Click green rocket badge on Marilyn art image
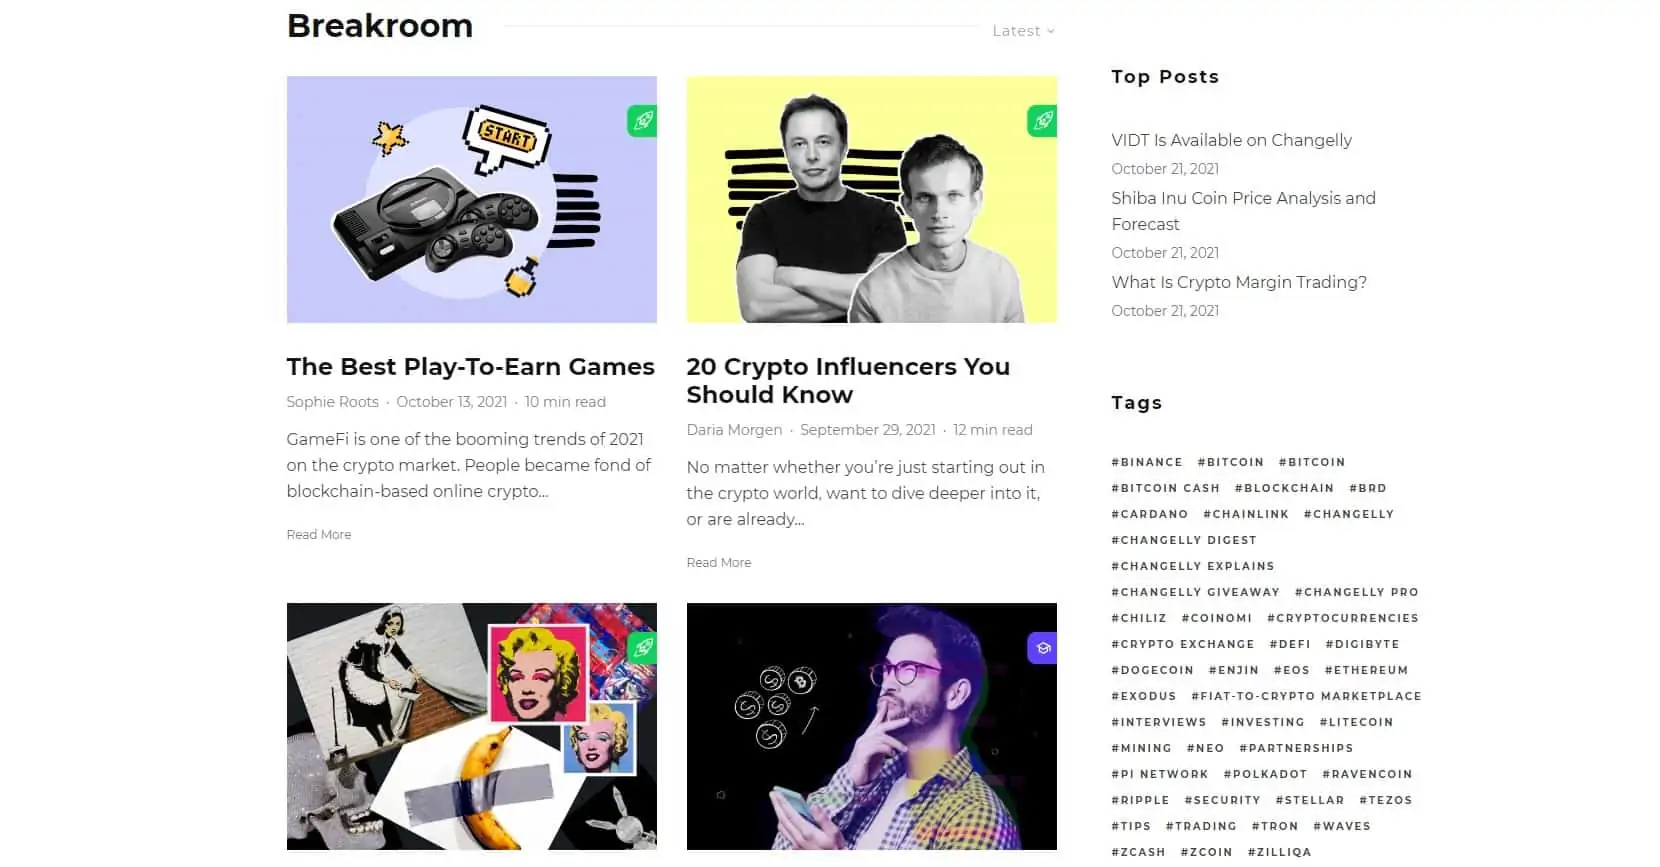Screen dimensions: 1660x867 642,648
